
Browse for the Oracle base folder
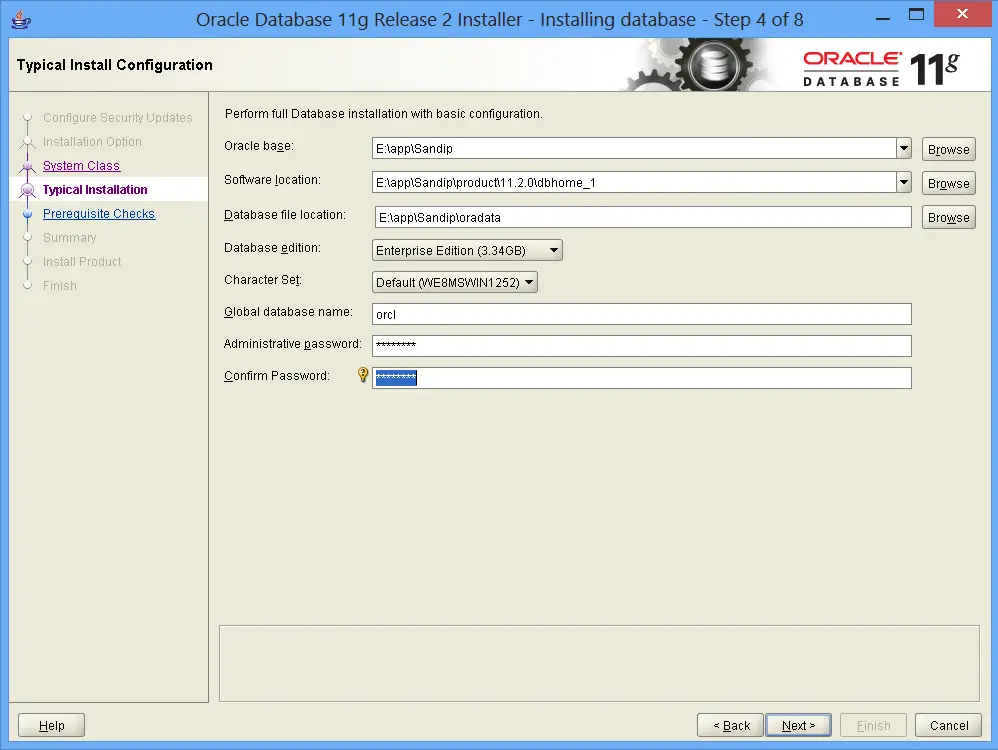click(948, 149)
